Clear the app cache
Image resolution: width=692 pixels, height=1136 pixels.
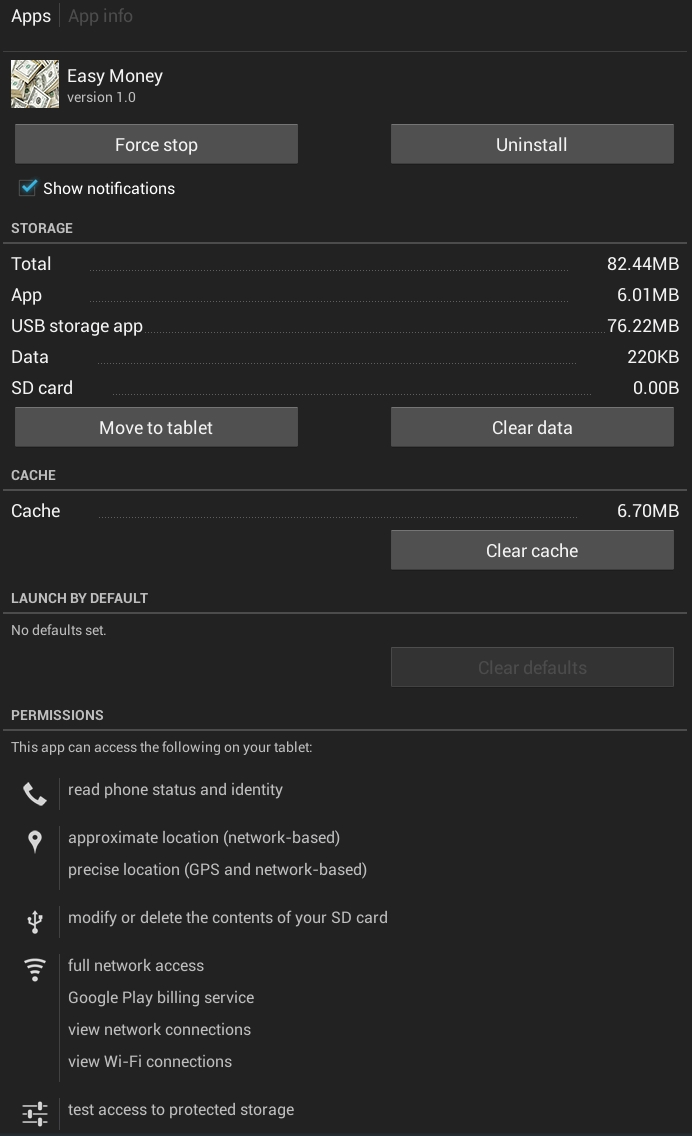pos(532,550)
